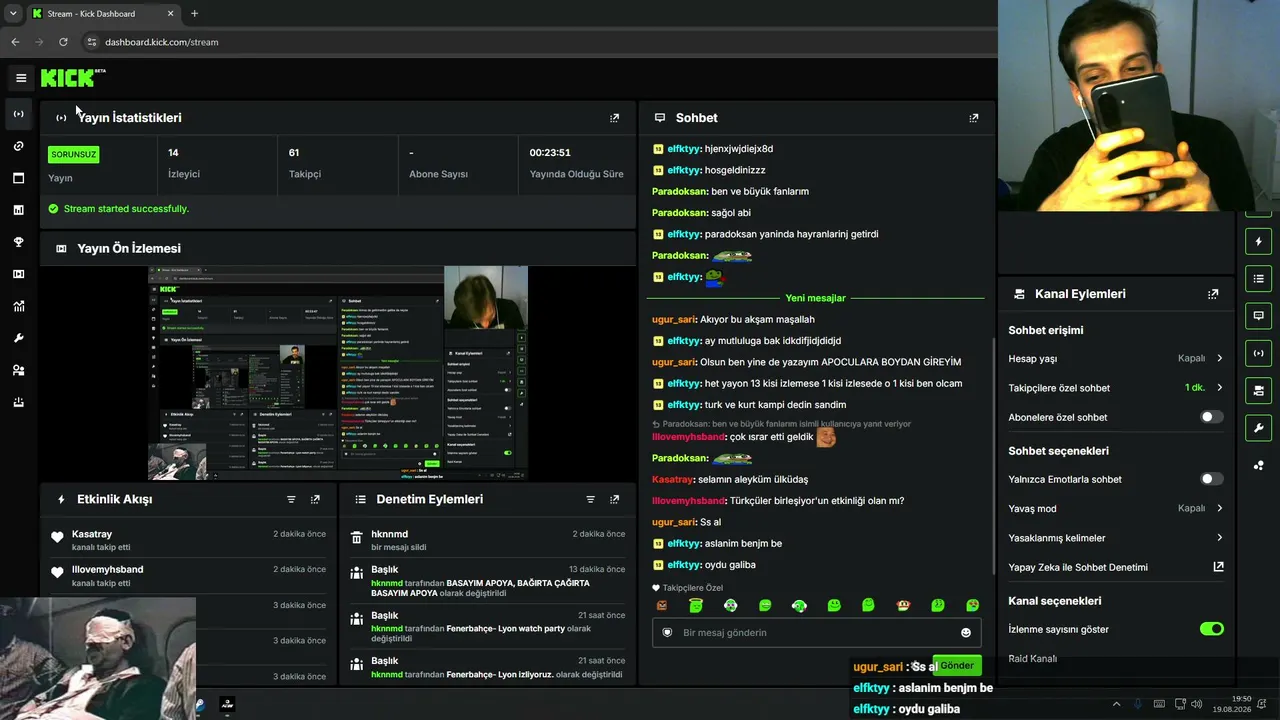Expand Takipçilere özel sohbet chevron
This screenshot has height=720, width=1280.
click(1219, 387)
